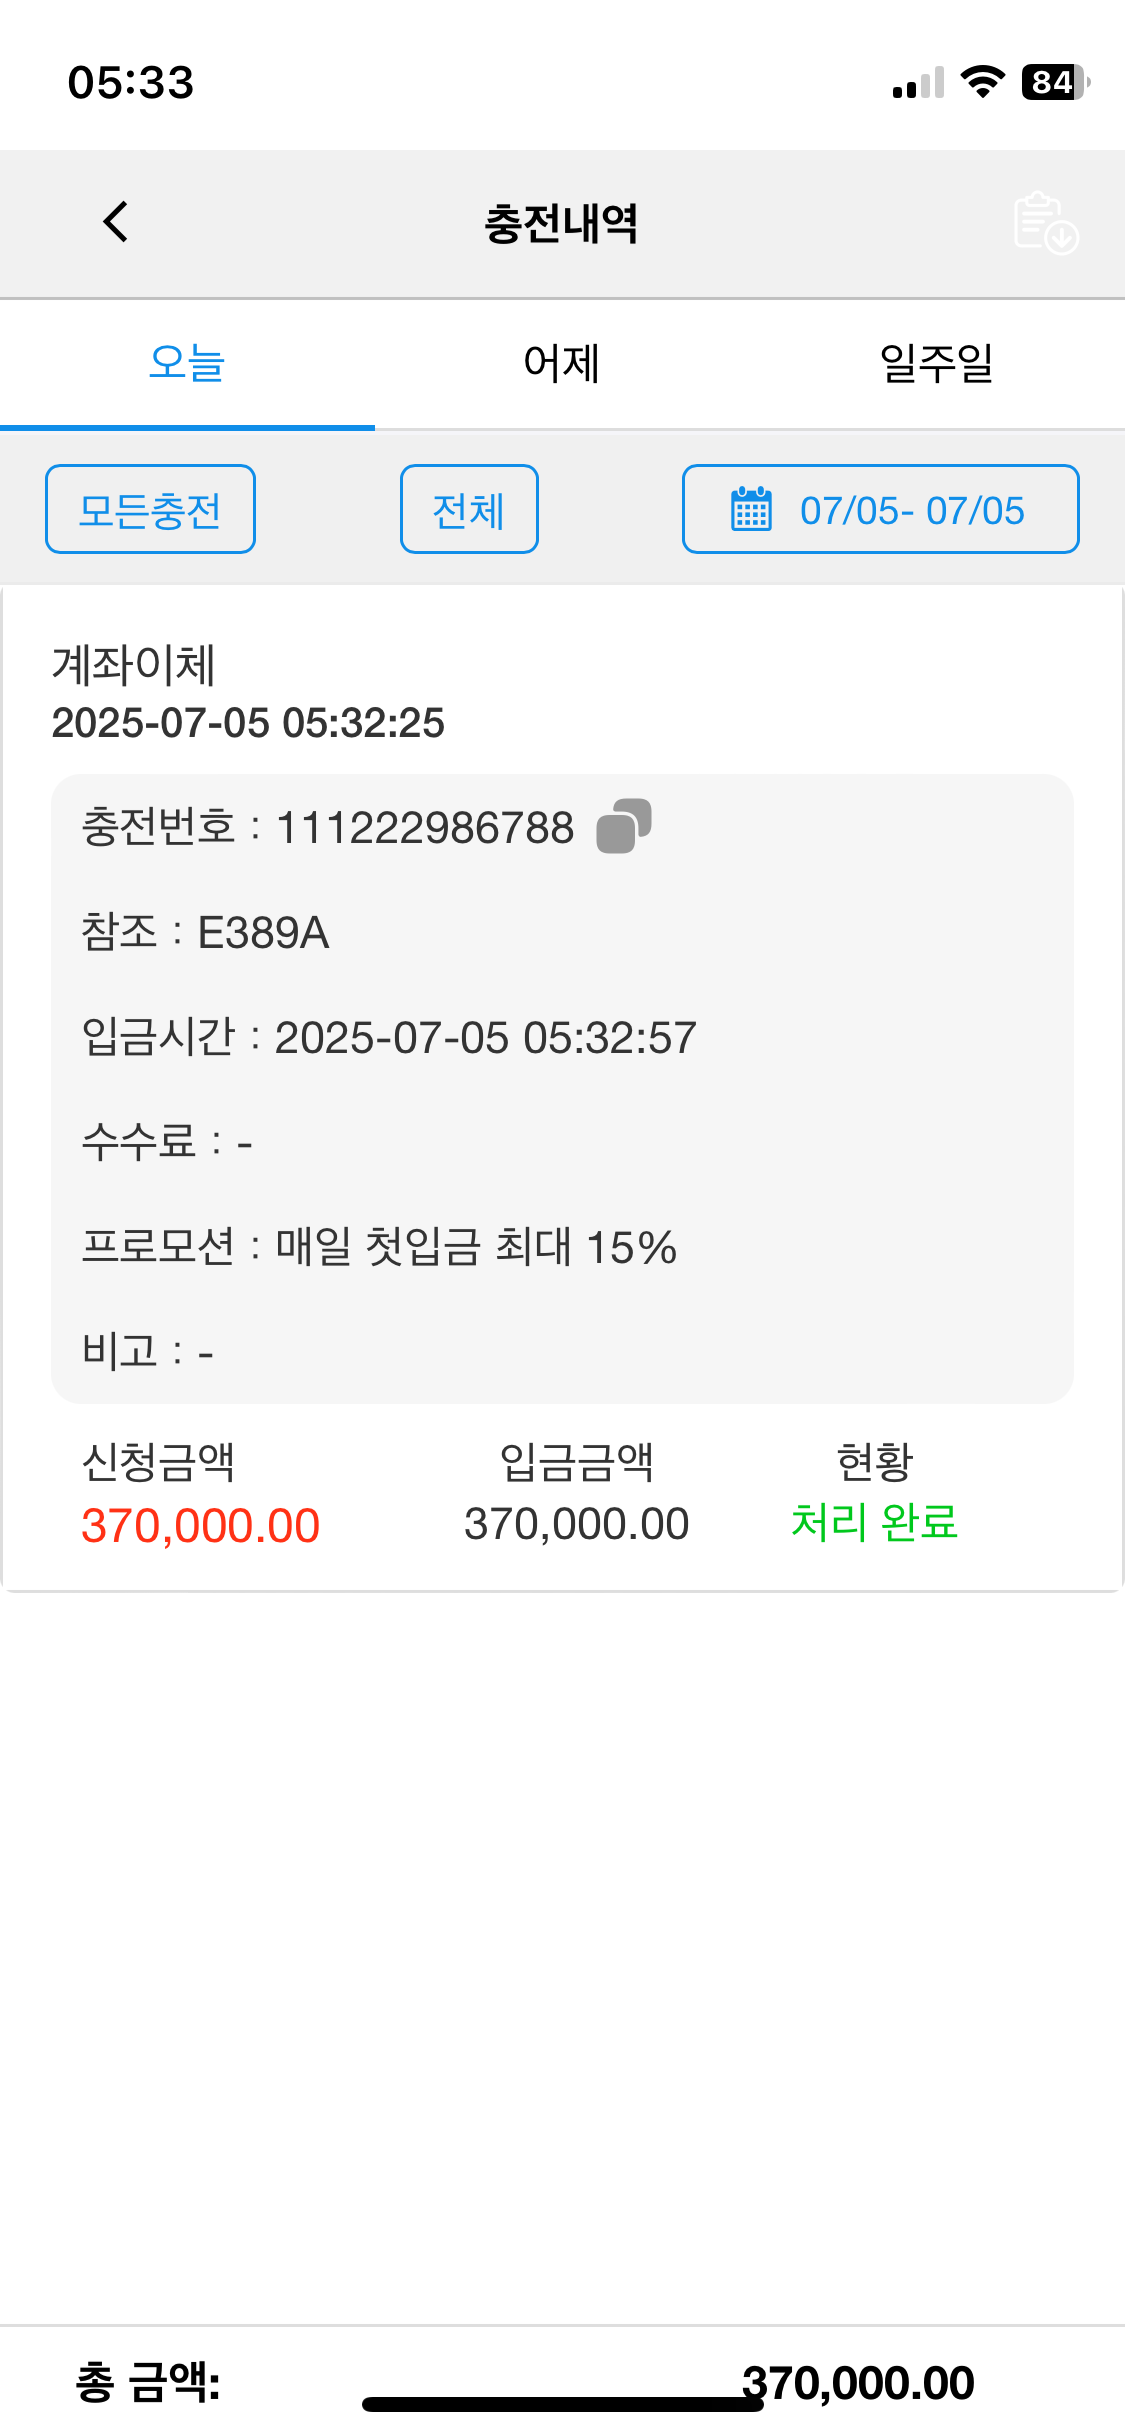Tap the 처리 완료 status text
1125x2436 pixels.
point(874,1523)
